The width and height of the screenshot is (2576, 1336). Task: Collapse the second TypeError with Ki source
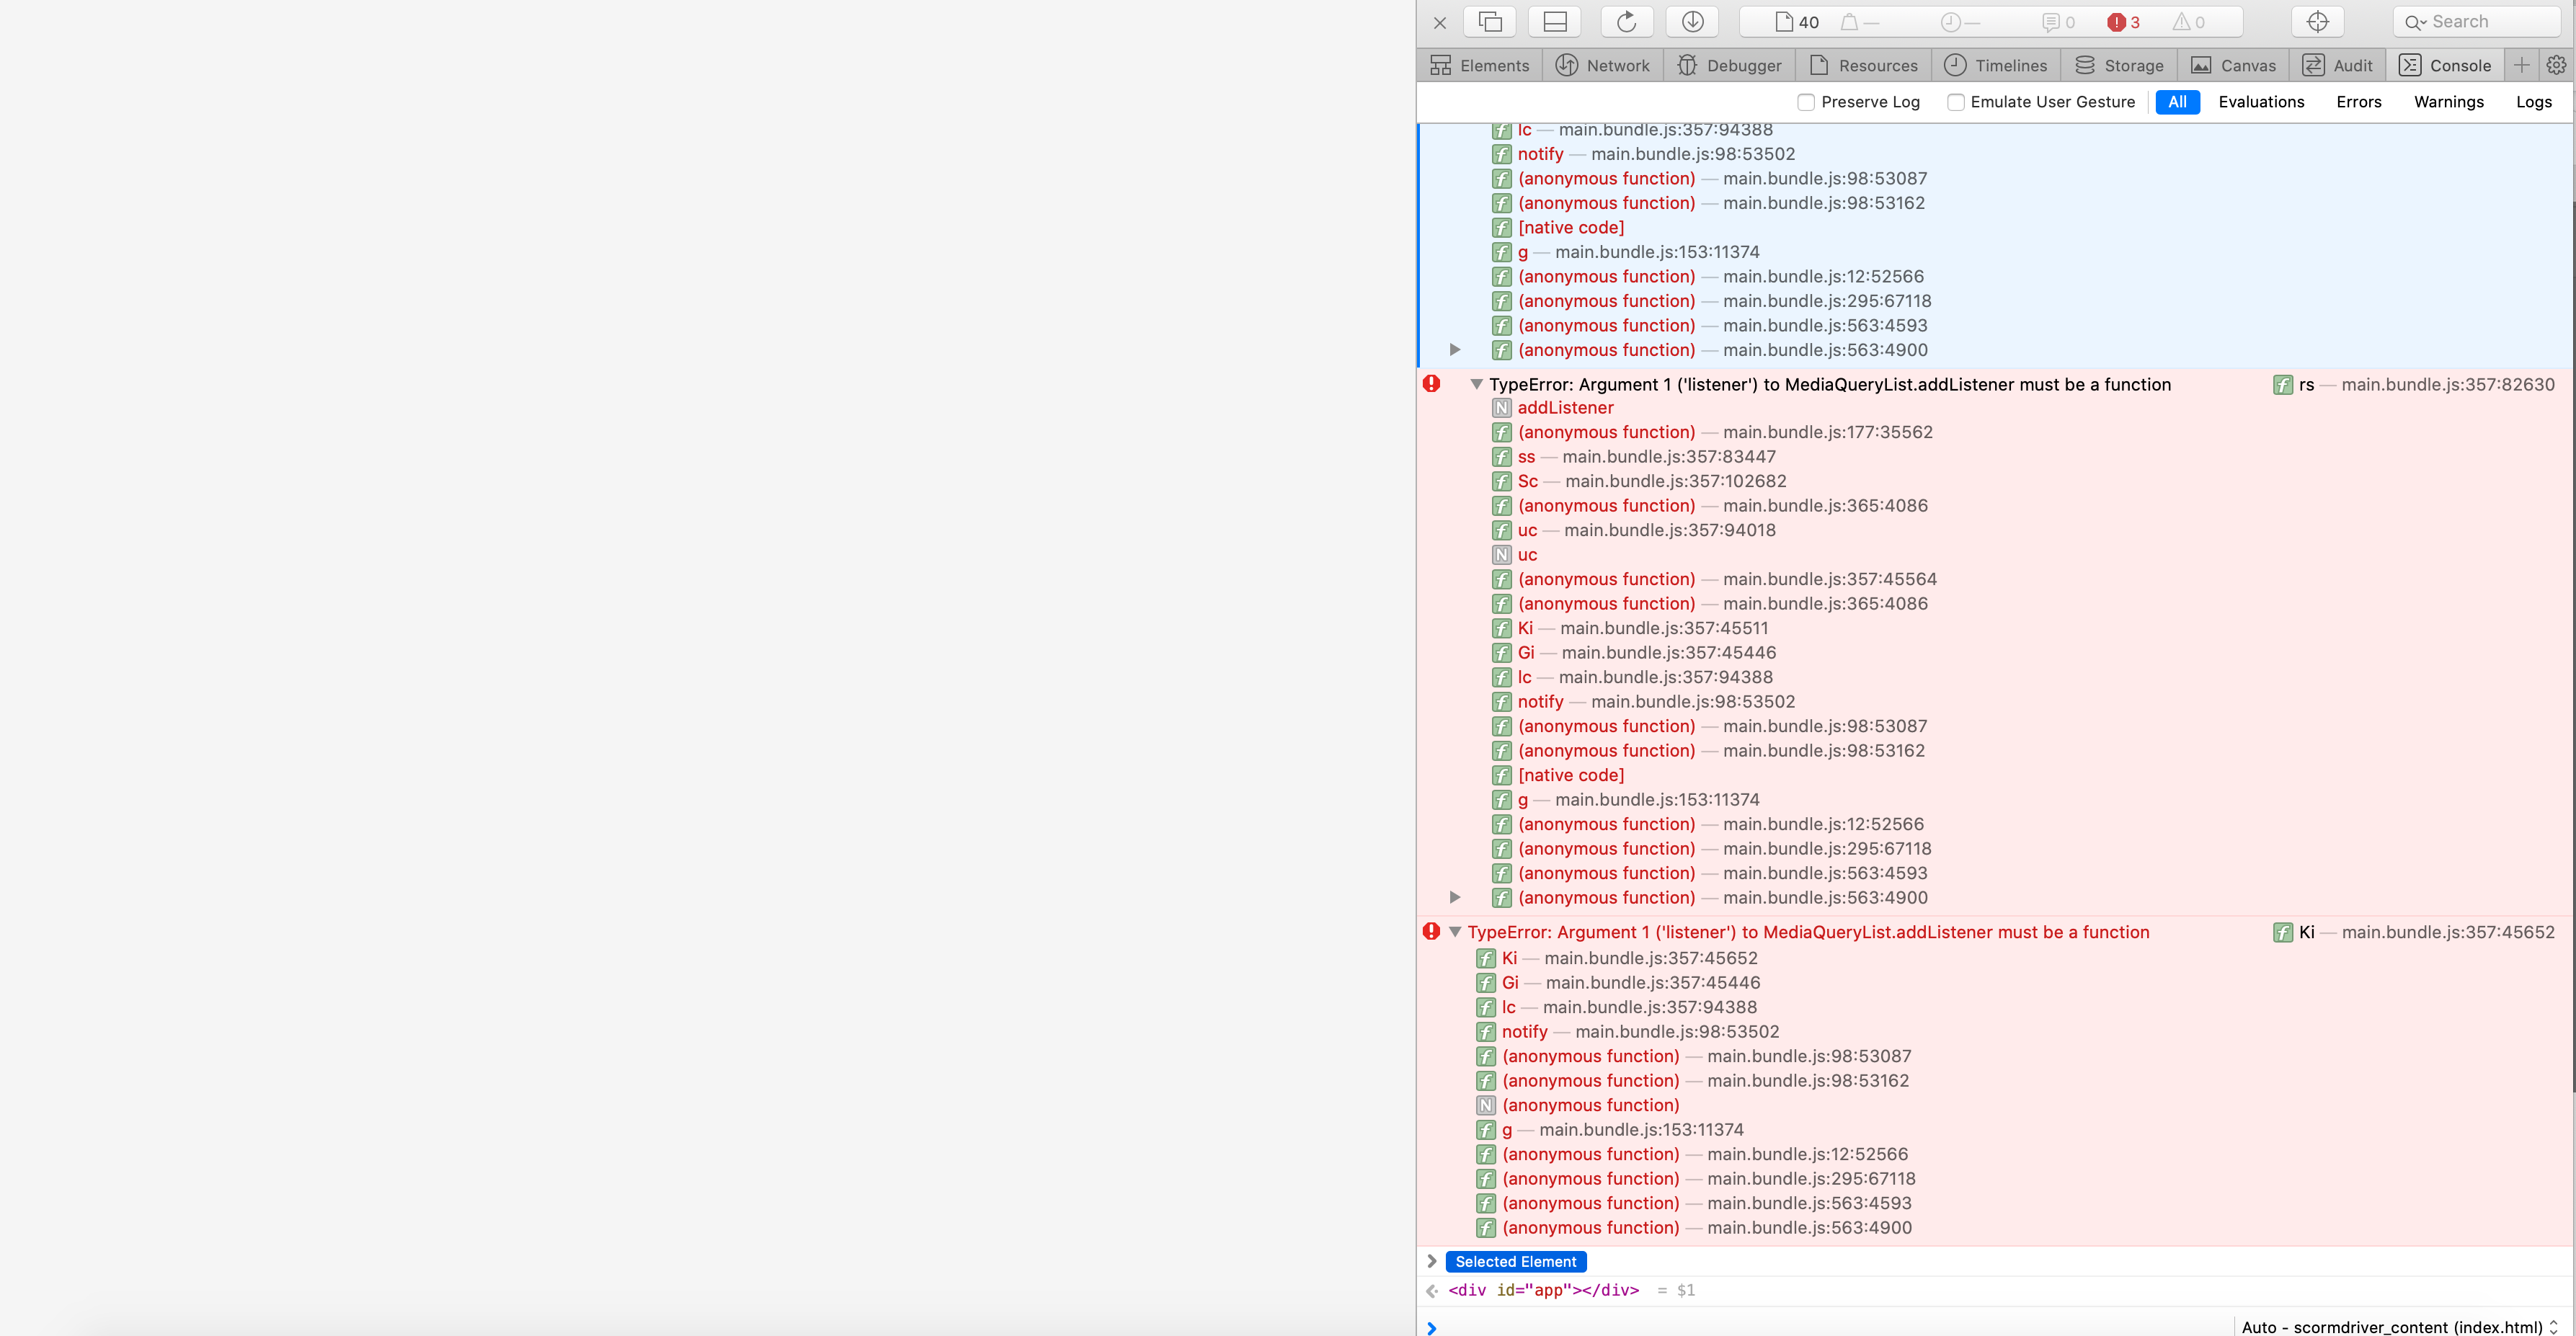point(1455,932)
